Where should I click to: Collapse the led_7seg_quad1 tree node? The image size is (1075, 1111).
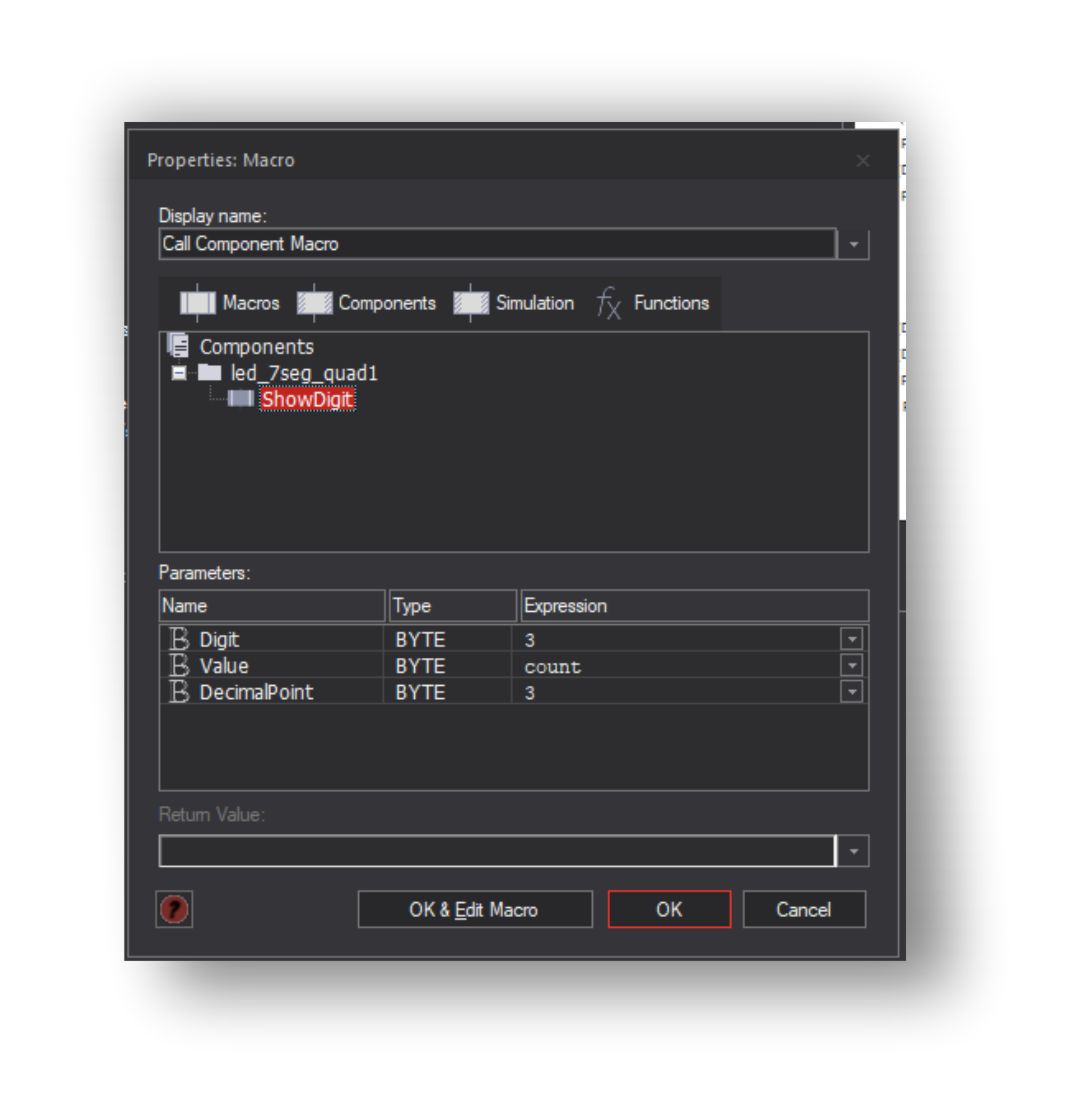point(179,373)
